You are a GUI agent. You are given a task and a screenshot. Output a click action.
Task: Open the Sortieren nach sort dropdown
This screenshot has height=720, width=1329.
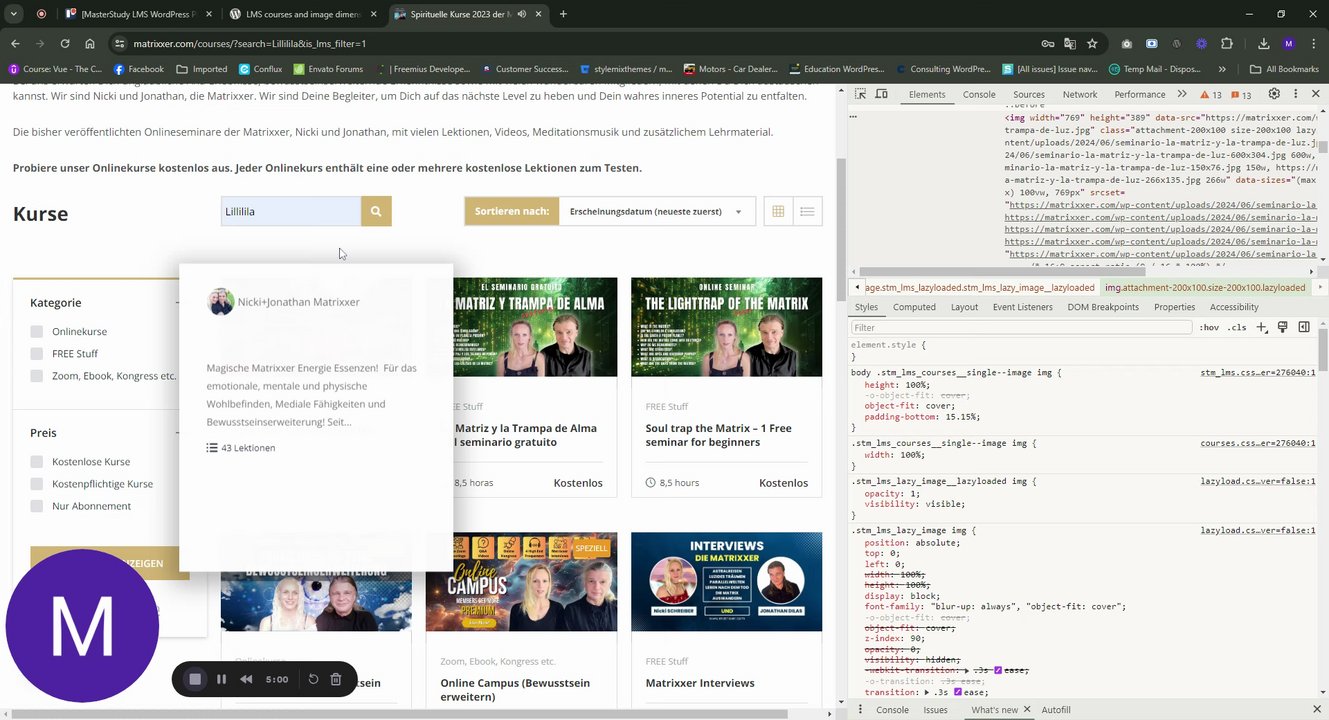[657, 212]
